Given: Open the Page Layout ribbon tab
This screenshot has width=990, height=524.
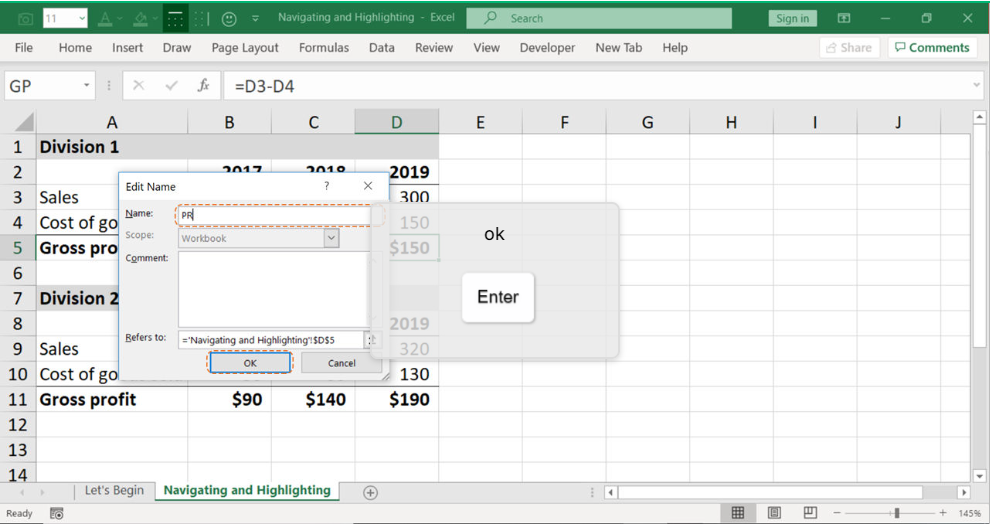Looking at the screenshot, I should 245,48.
